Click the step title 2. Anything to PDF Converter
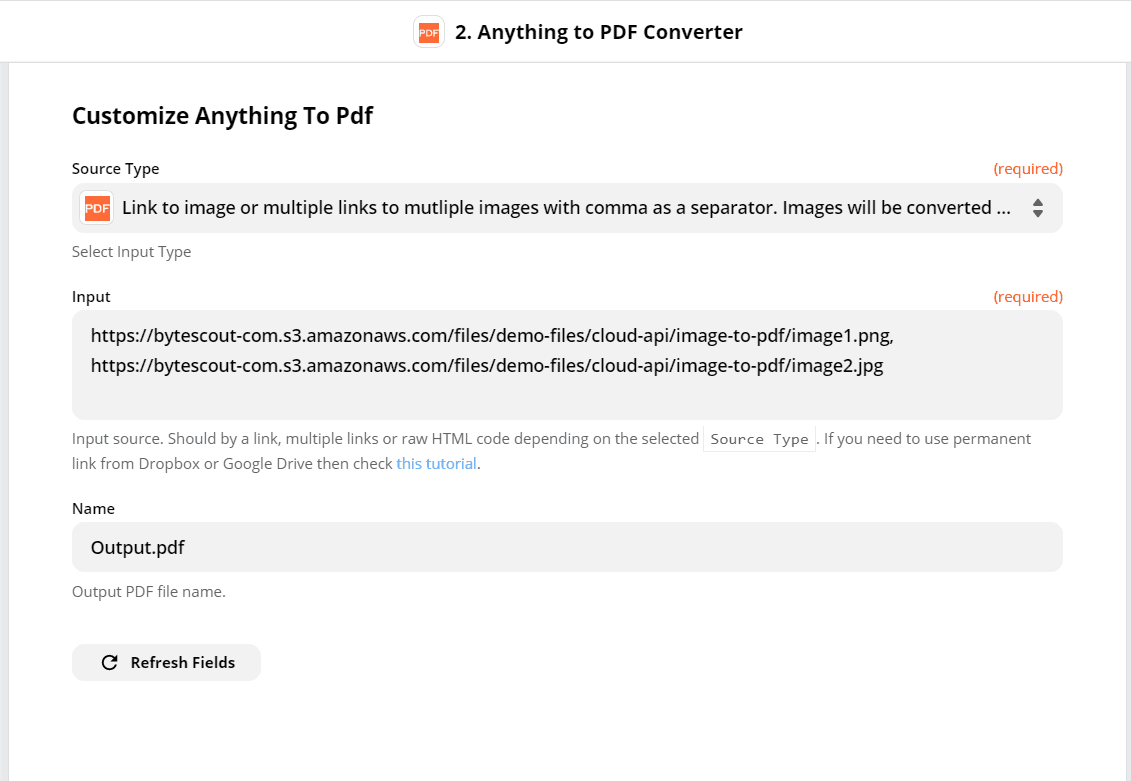 coord(600,31)
